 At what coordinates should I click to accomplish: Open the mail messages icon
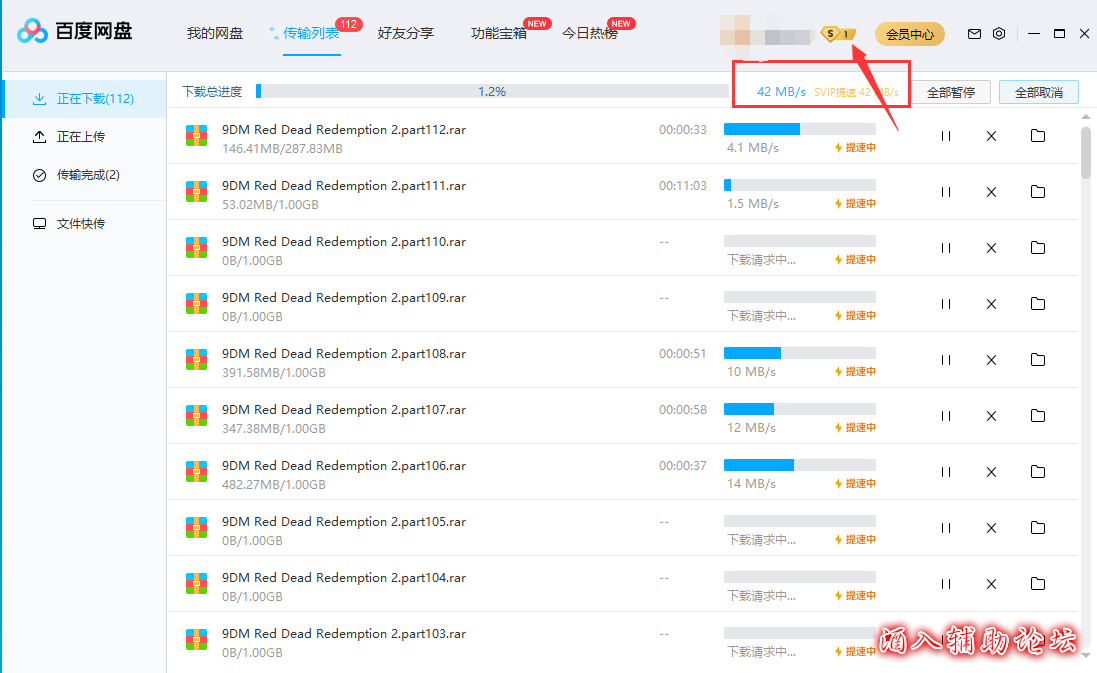click(974, 34)
